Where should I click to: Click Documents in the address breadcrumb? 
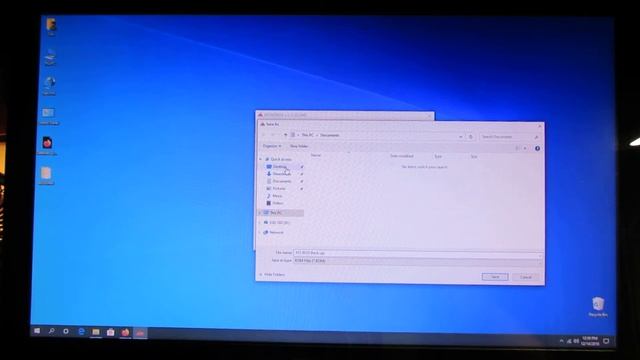329,135
